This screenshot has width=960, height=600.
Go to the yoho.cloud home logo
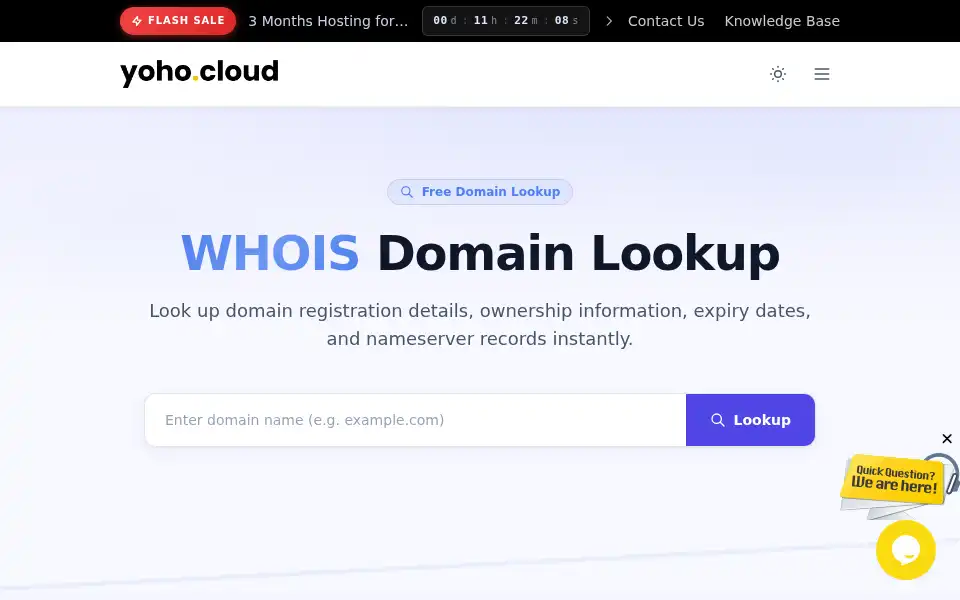point(199,73)
